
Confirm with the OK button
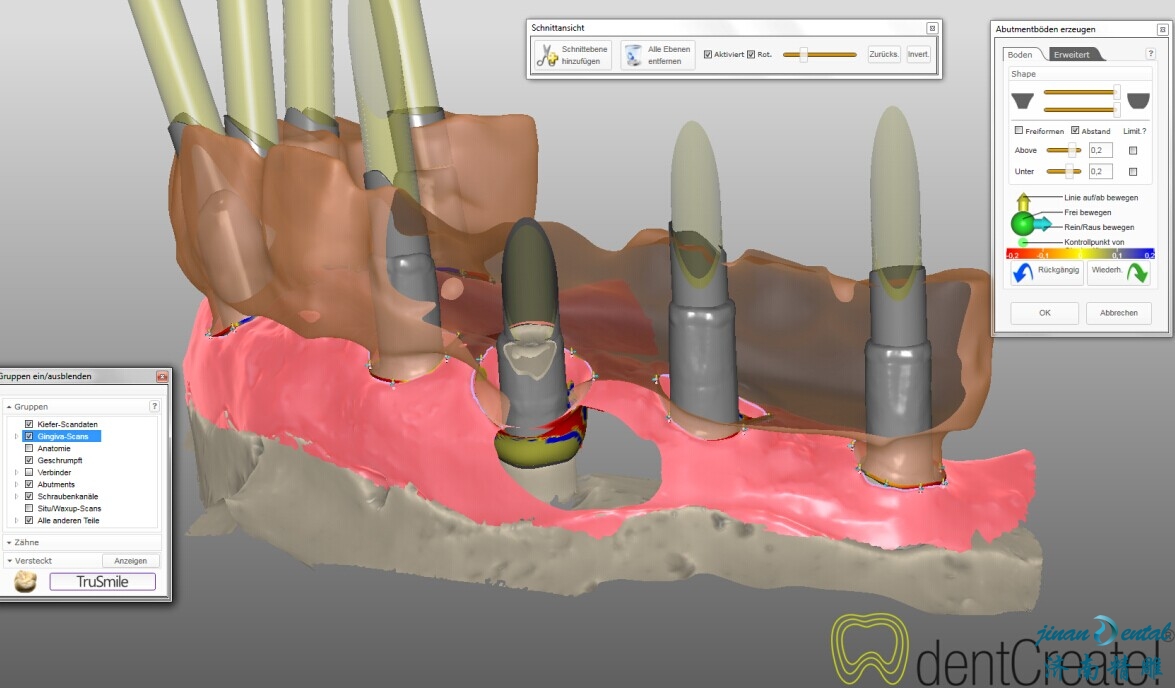pyautogui.click(x=1045, y=313)
